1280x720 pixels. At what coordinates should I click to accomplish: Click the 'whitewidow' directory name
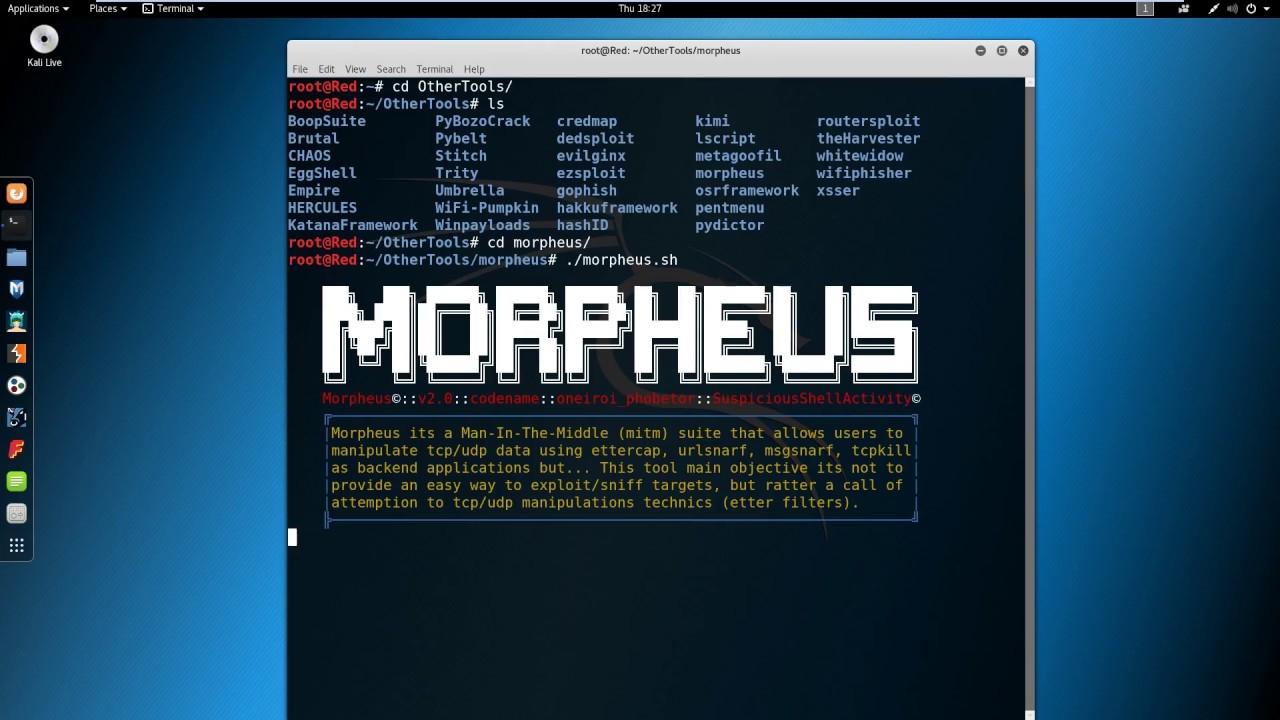(x=860, y=156)
